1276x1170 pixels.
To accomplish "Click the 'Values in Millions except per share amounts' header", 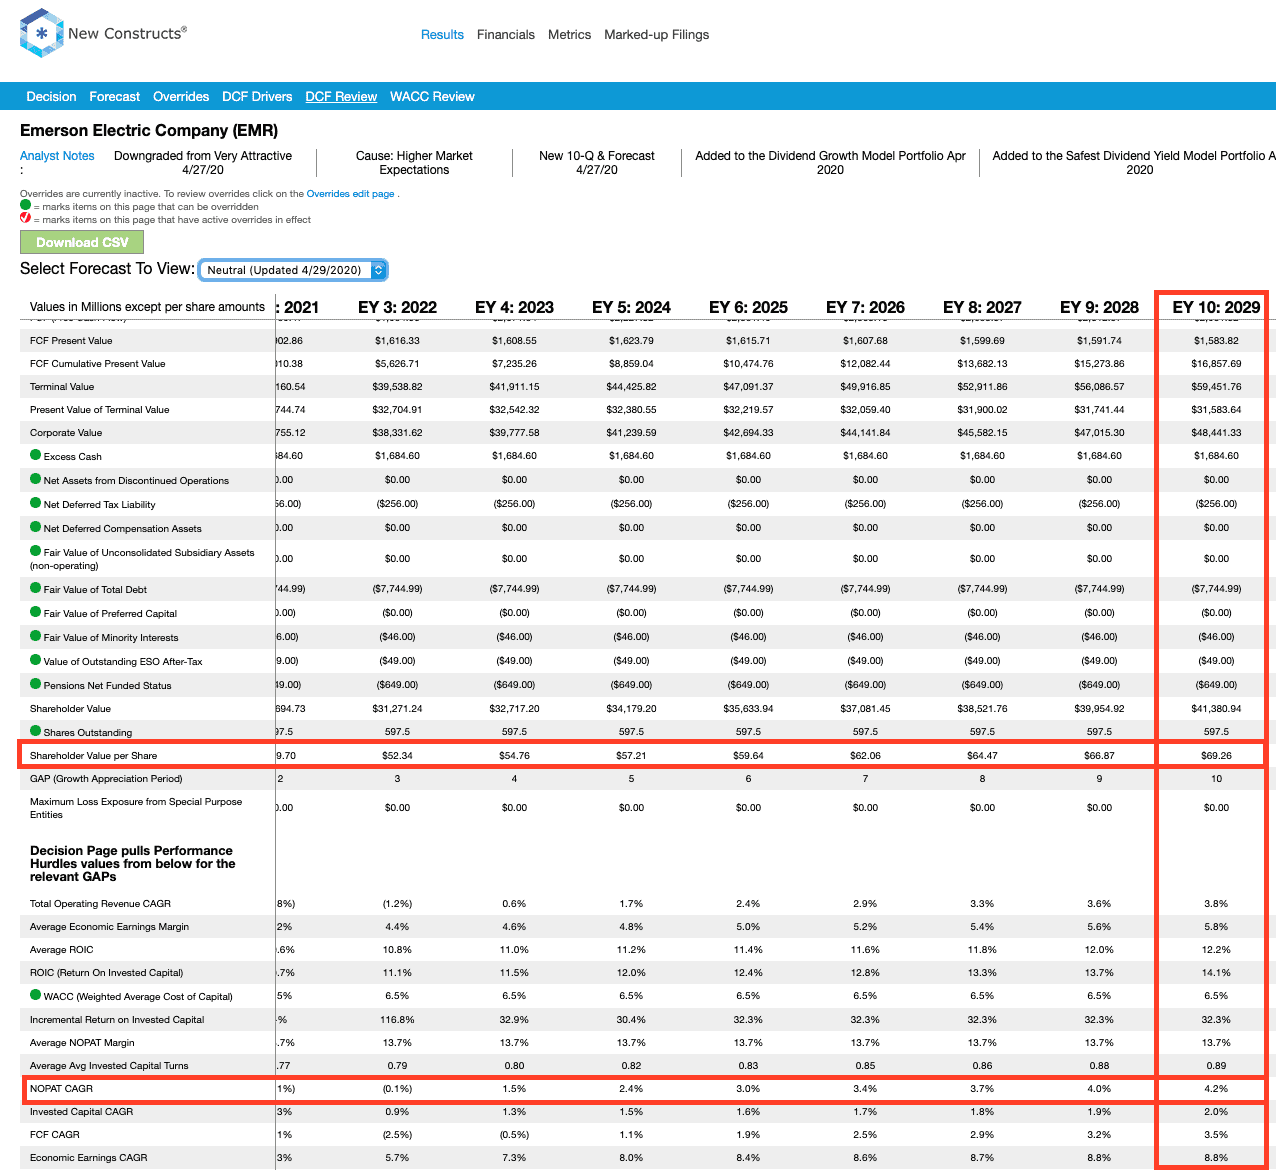I will pos(147,307).
